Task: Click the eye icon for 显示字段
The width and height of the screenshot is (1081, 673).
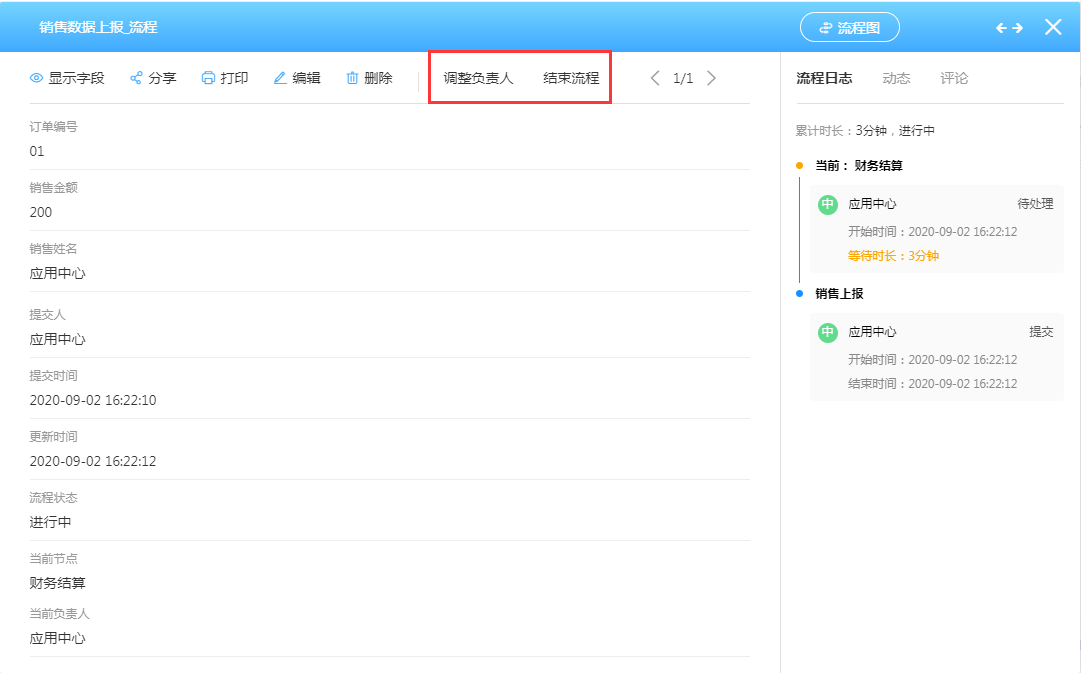Action: click(x=37, y=78)
